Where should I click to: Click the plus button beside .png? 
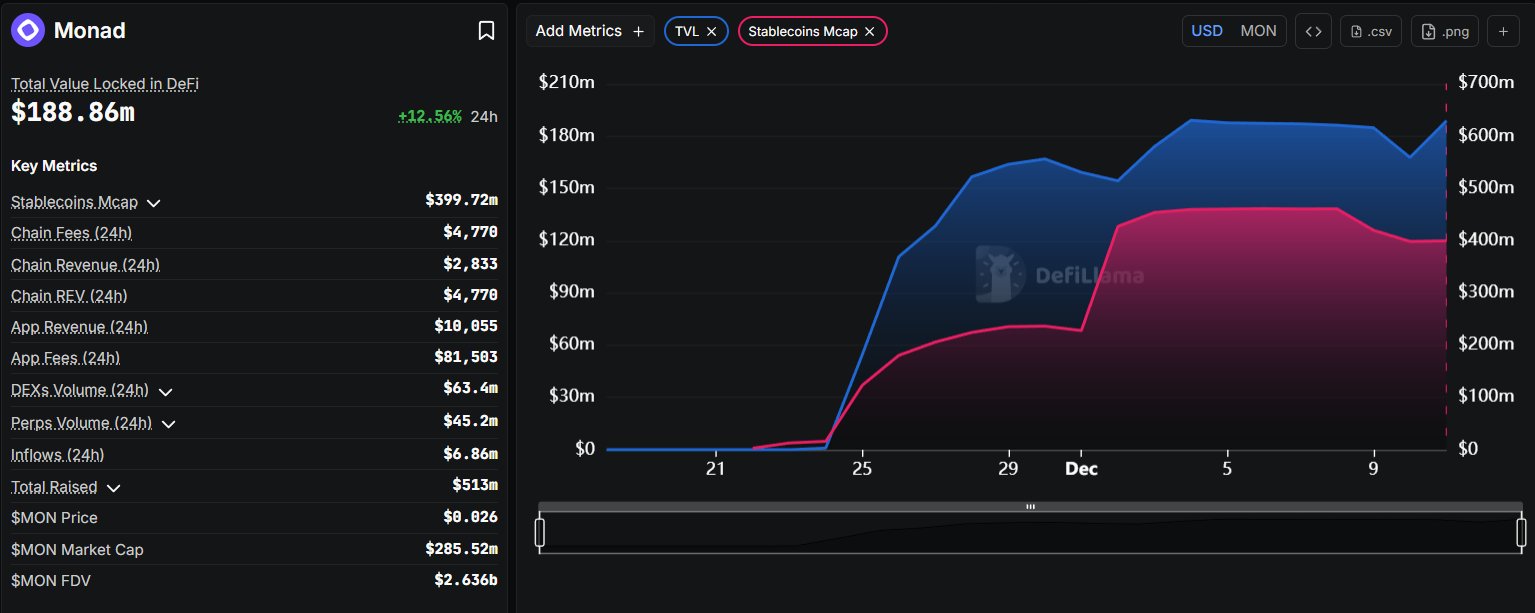[x=1503, y=31]
